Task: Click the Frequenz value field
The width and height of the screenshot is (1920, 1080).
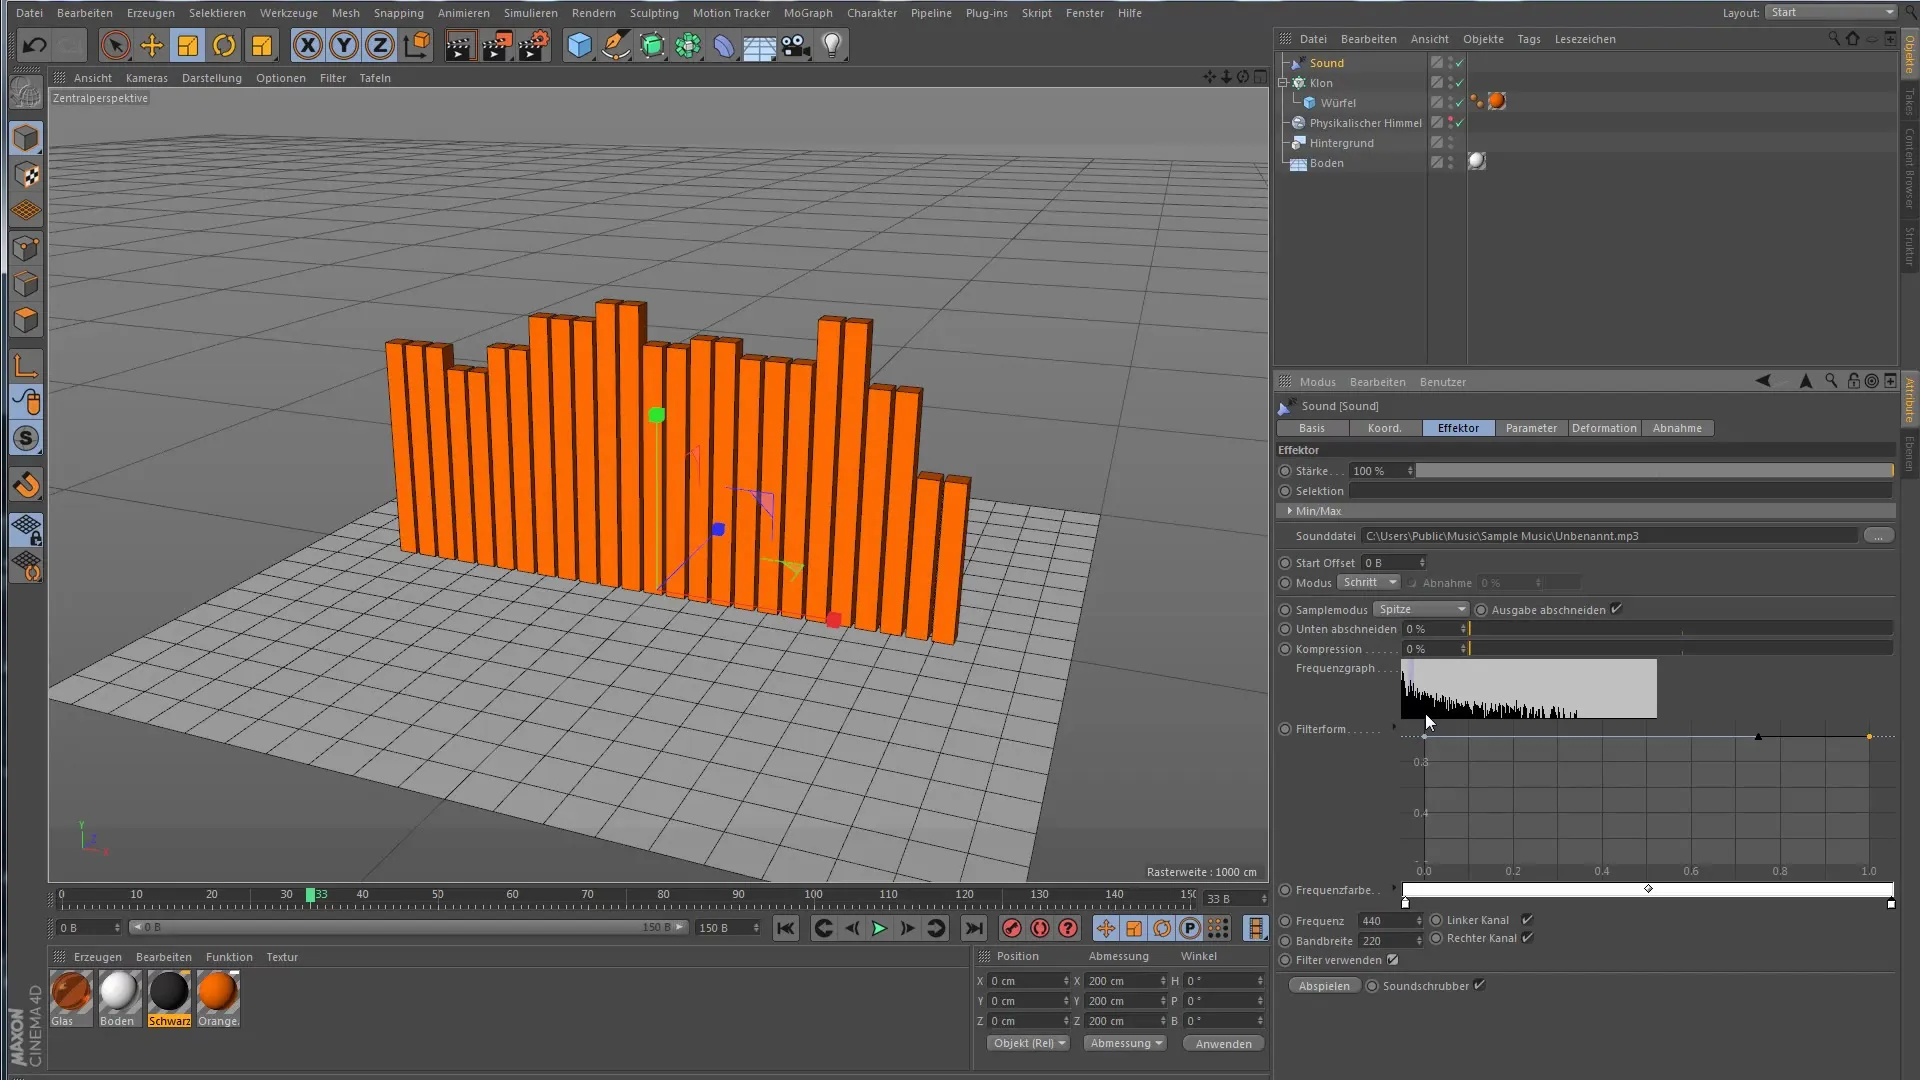Action: pyautogui.click(x=1389, y=921)
